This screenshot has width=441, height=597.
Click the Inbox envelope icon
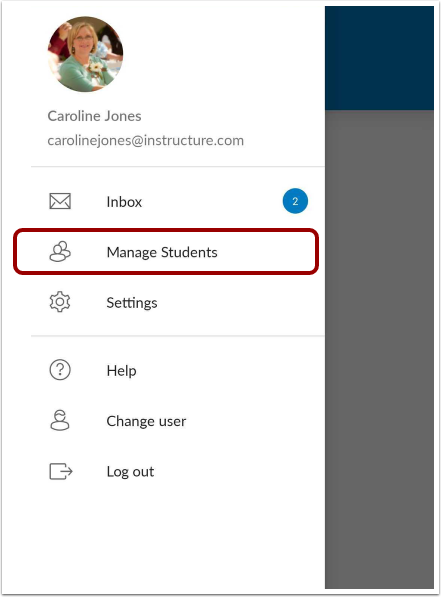click(60, 201)
